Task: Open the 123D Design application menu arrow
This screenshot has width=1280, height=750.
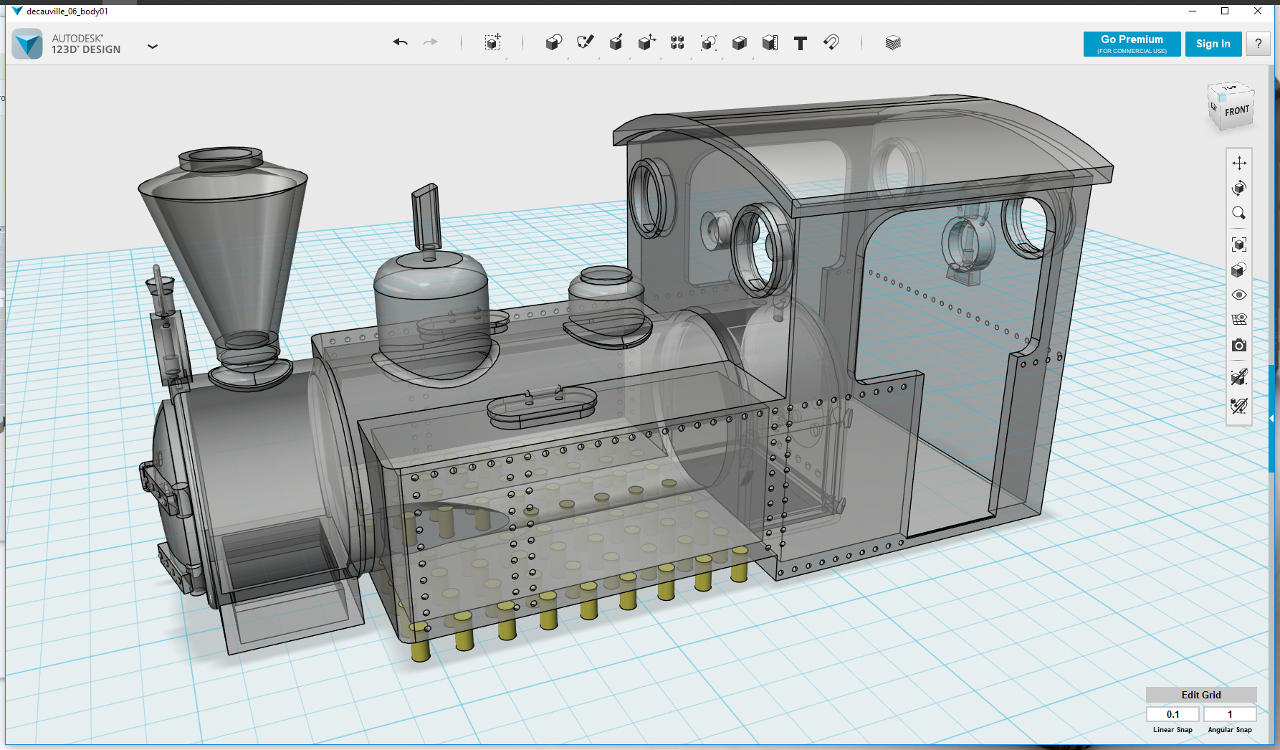Action: tap(152, 46)
